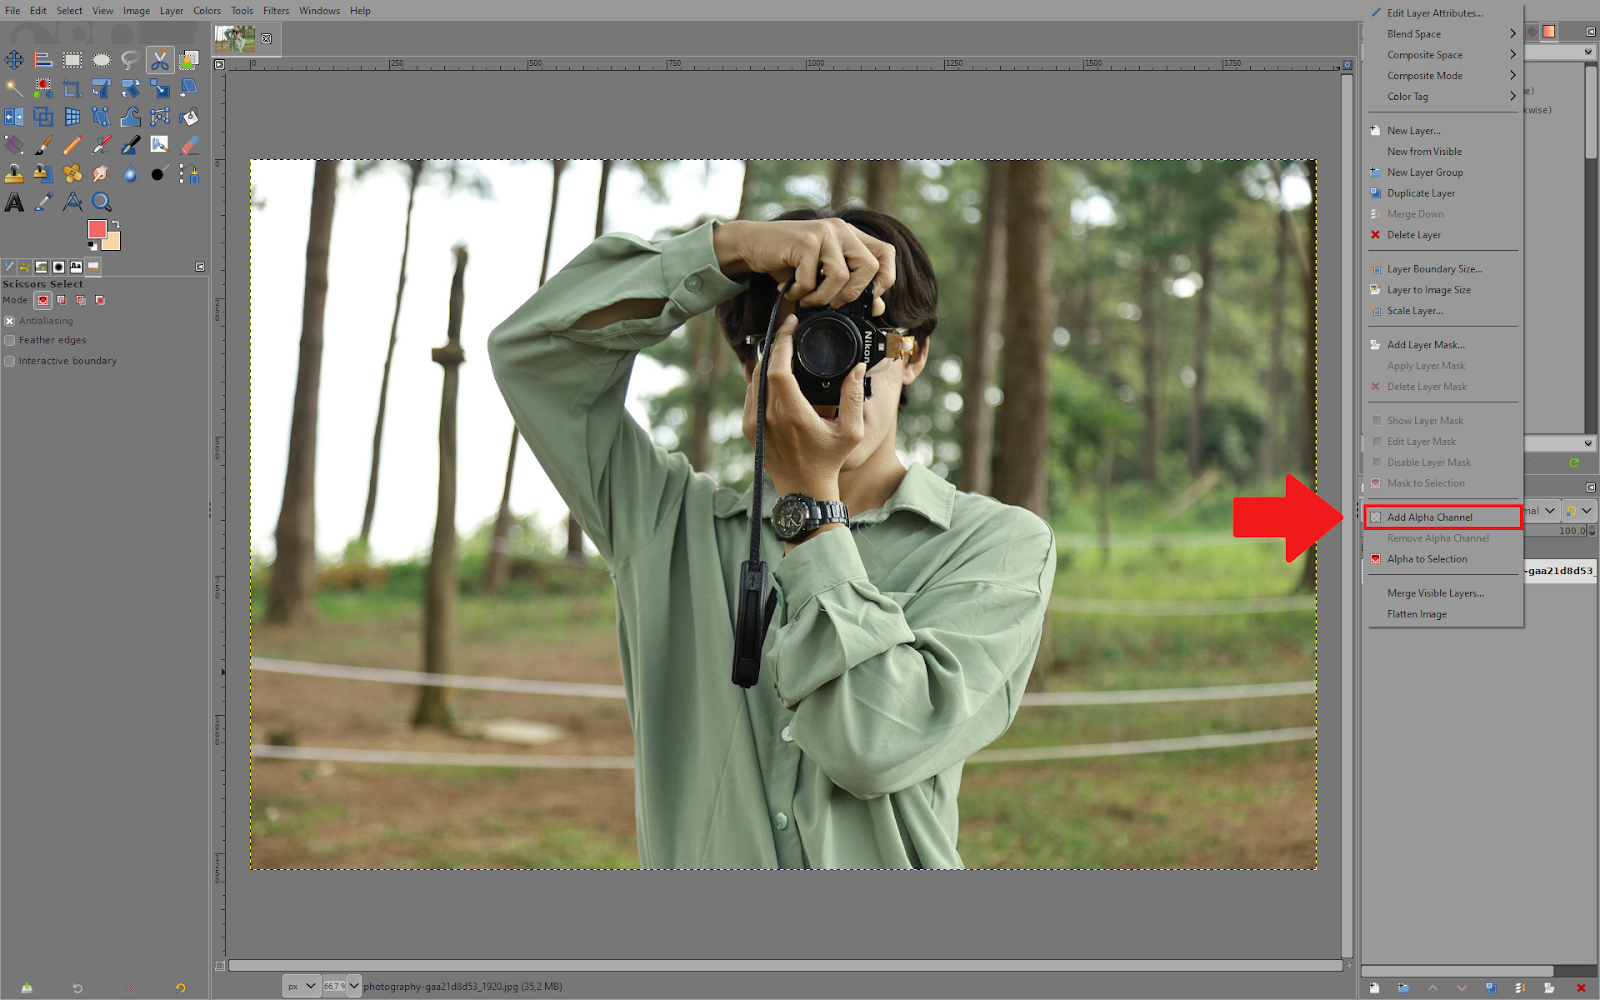The image size is (1600, 1000).
Task: Click the foreground color swatch
Action: [x=96, y=230]
